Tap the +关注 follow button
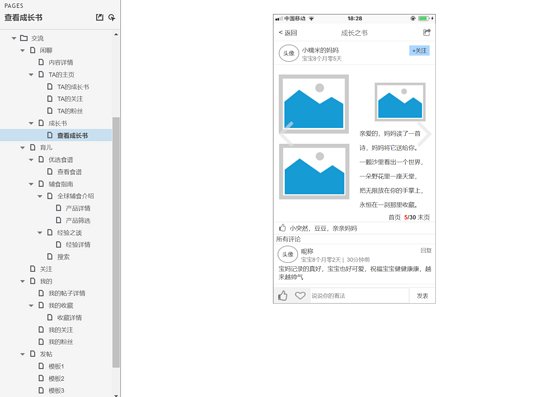The height and width of the screenshot is (397, 550). (x=420, y=51)
